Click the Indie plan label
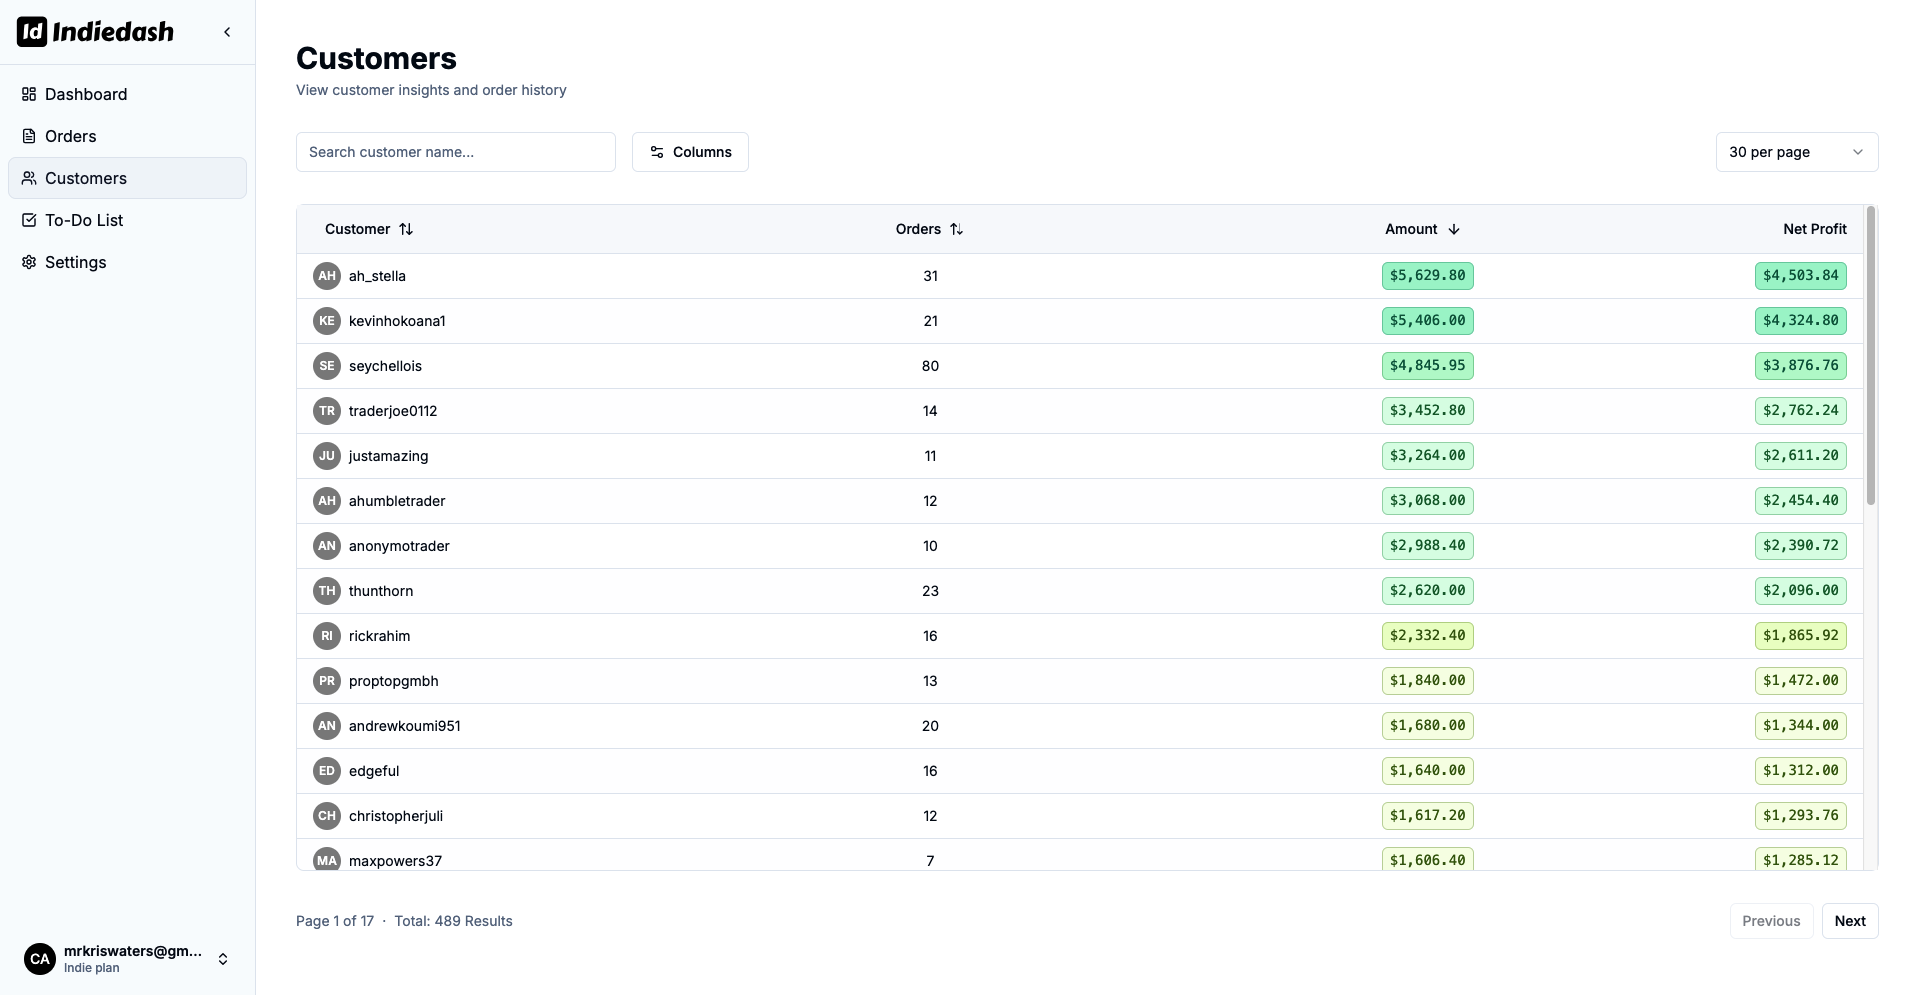Screen dimensions: 1919x995 [92, 968]
